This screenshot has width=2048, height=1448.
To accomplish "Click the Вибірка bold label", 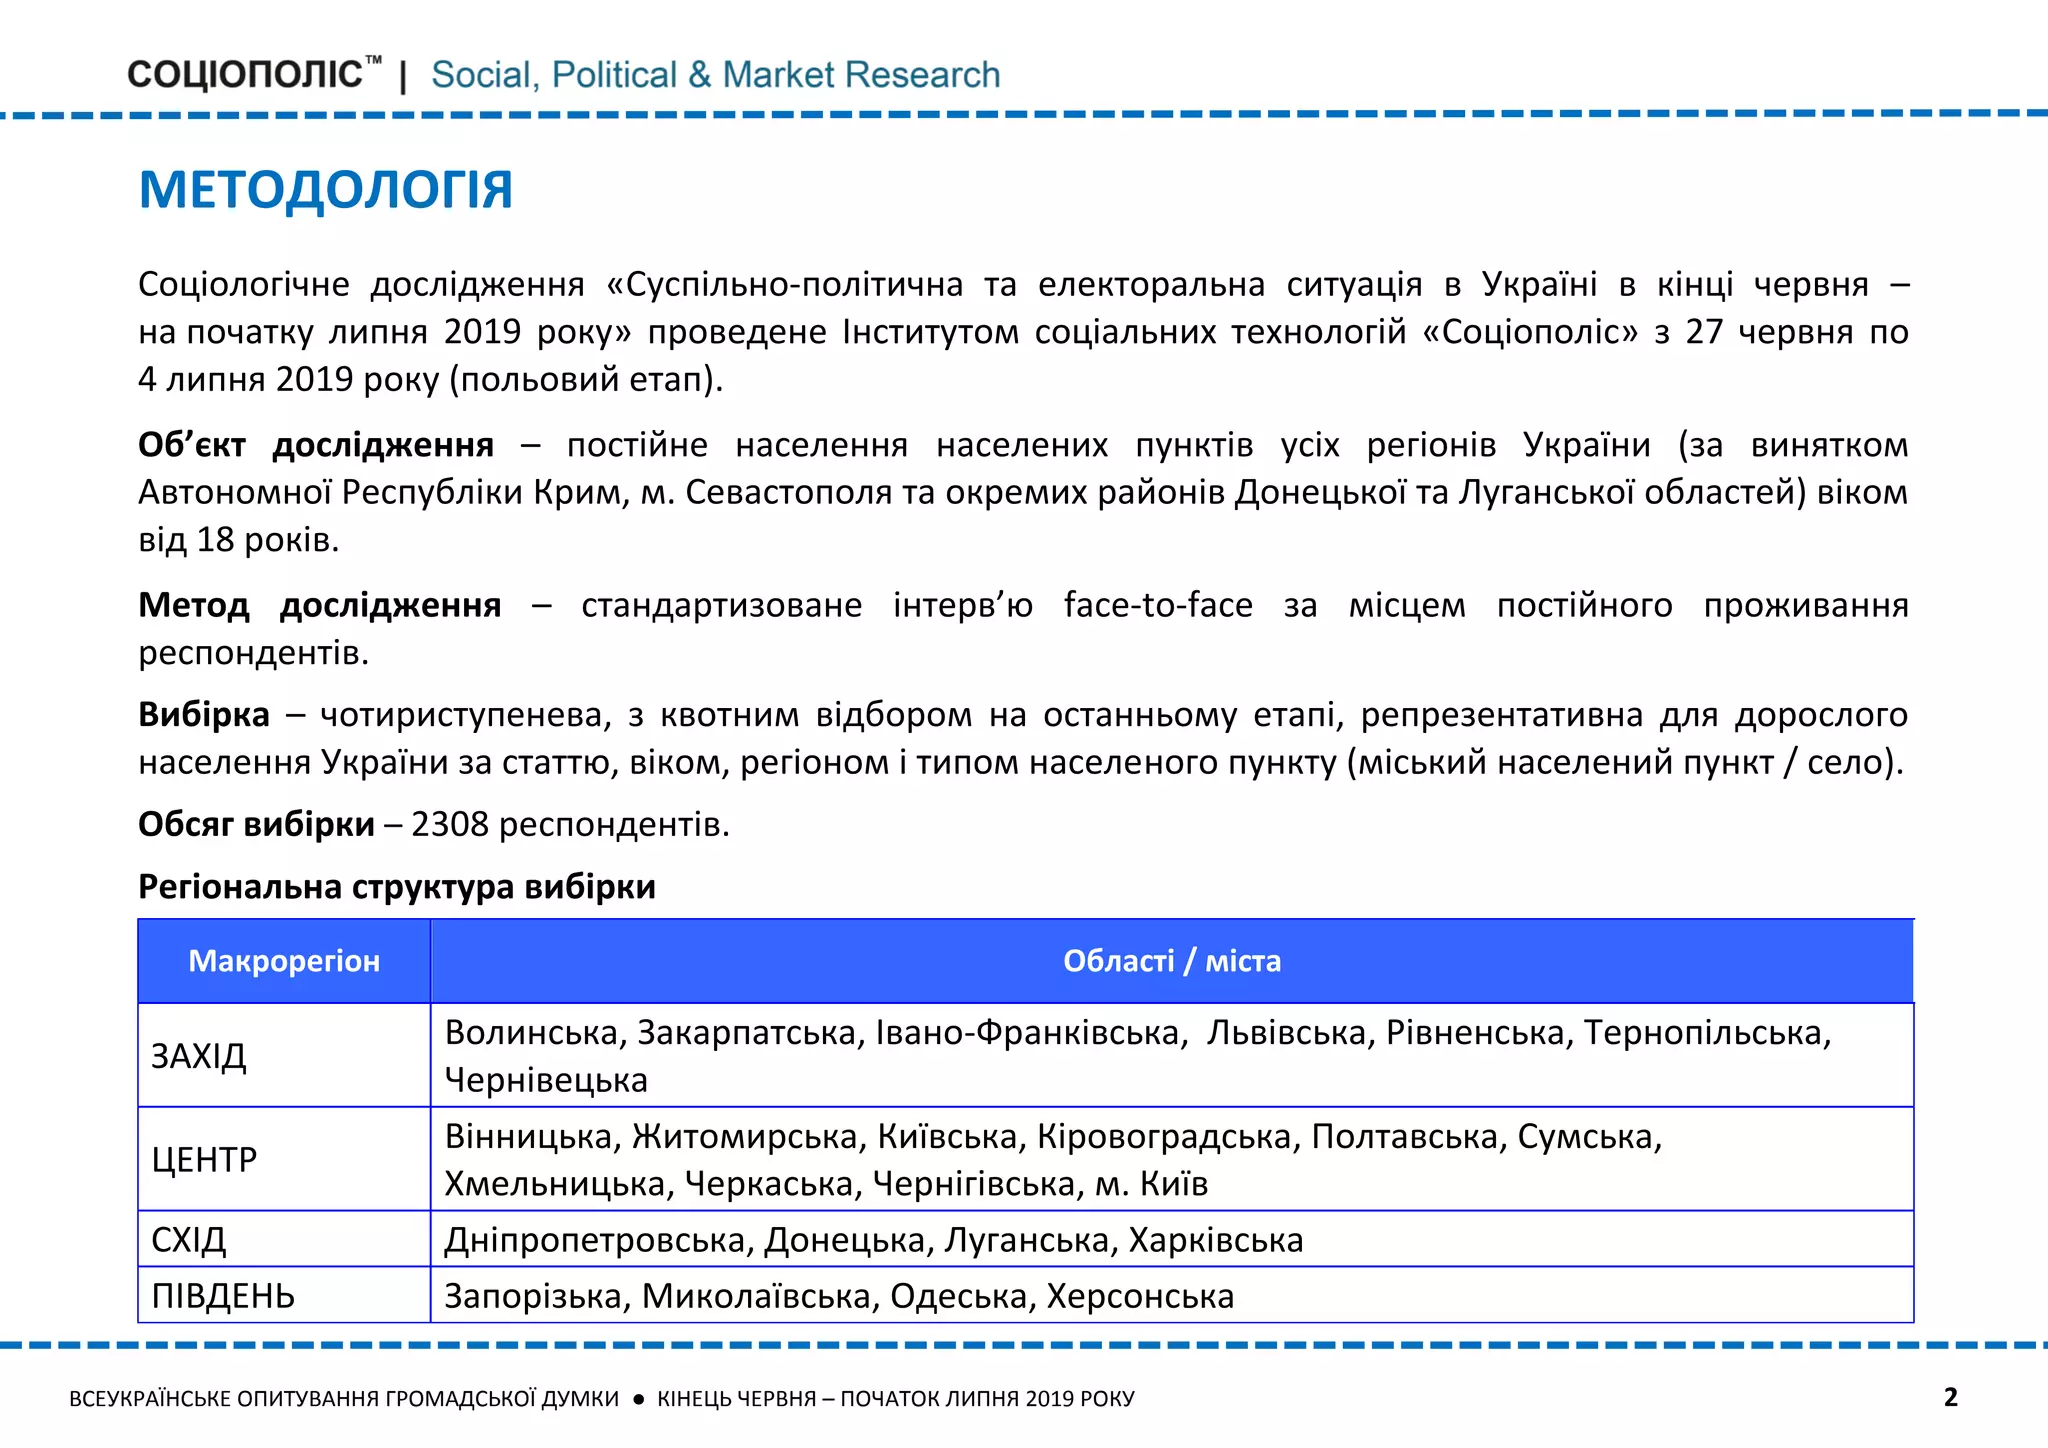I will coord(204,715).
